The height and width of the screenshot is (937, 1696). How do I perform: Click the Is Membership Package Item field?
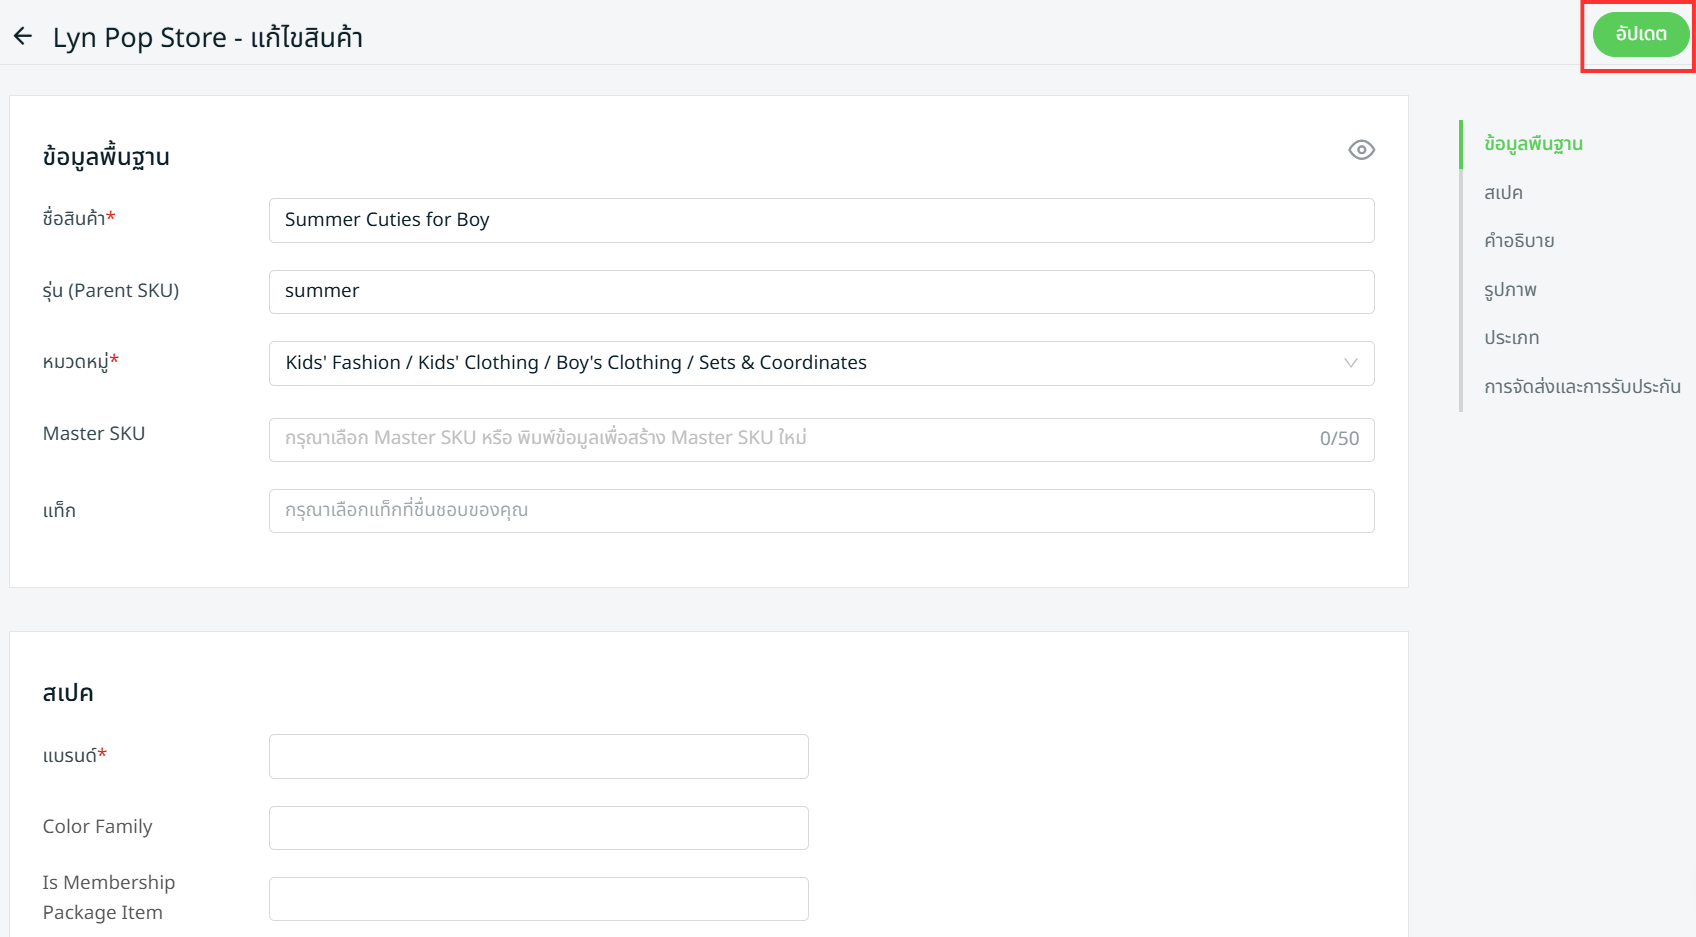pos(538,899)
